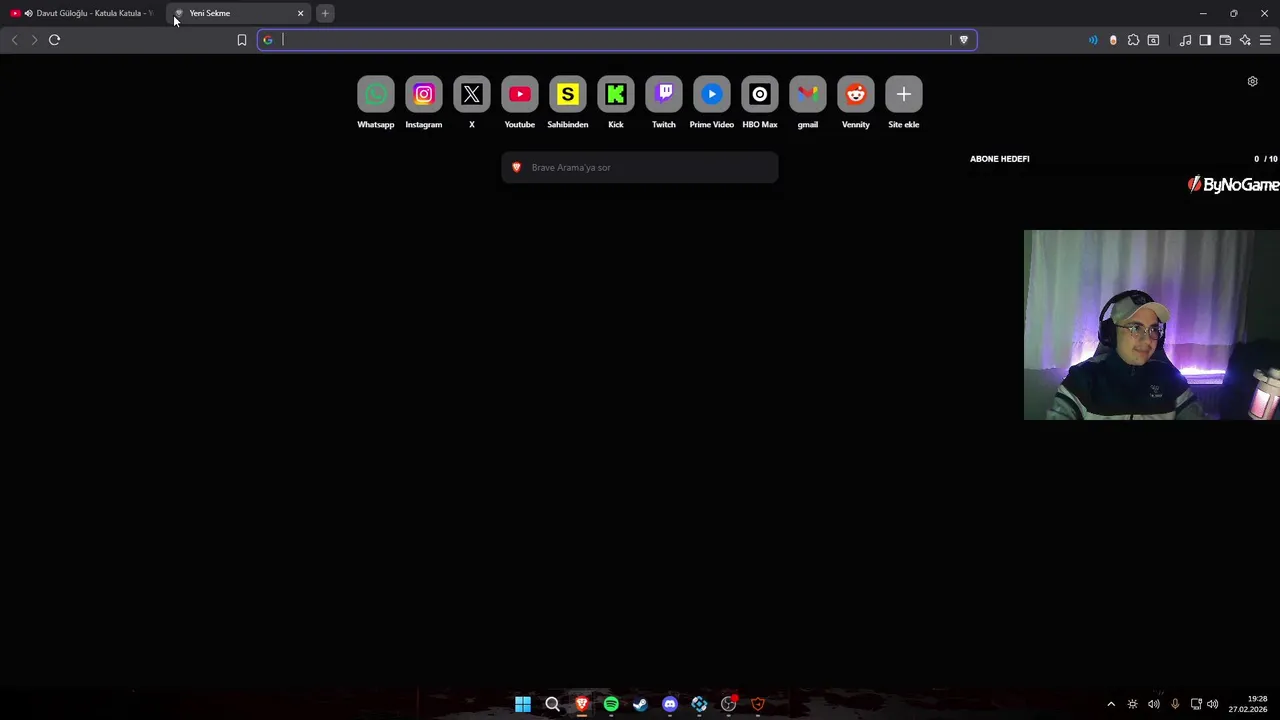Open Steam from the taskbar
This screenshot has width=1280, height=720.
[x=640, y=704]
